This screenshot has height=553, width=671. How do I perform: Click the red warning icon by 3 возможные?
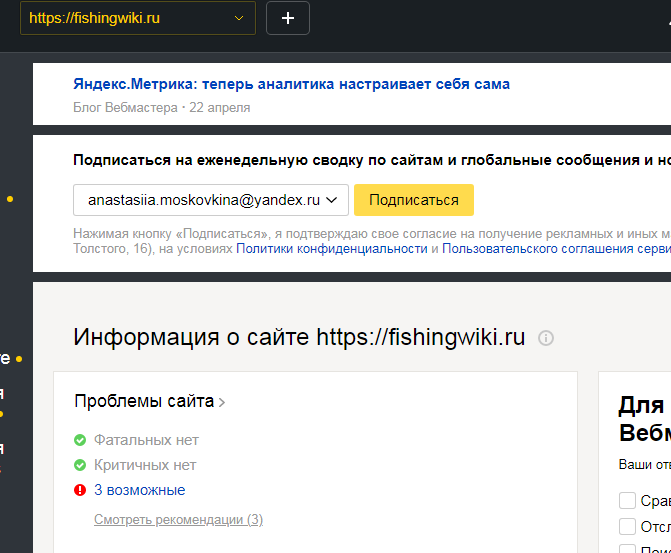pyautogui.click(x=80, y=490)
